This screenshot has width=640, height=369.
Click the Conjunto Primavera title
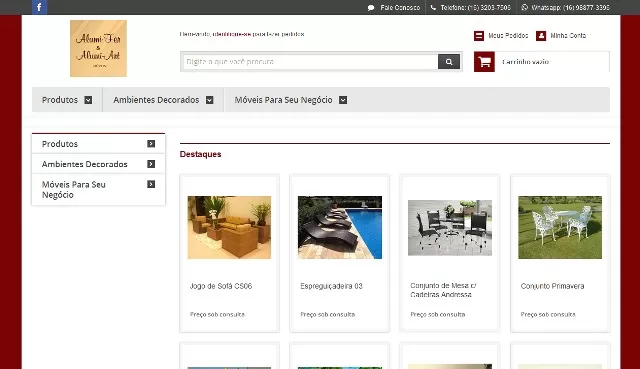[552, 286]
